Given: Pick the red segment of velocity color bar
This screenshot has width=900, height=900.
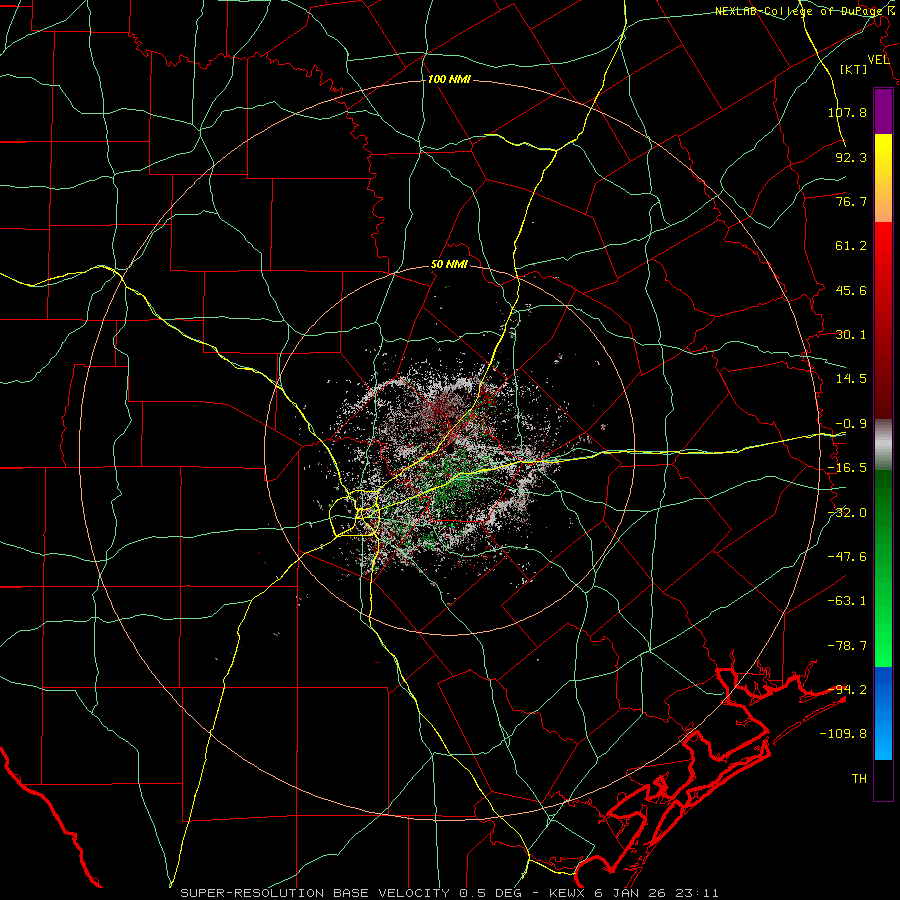Looking at the screenshot, I should pyautogui.click(x=883, y=320).
